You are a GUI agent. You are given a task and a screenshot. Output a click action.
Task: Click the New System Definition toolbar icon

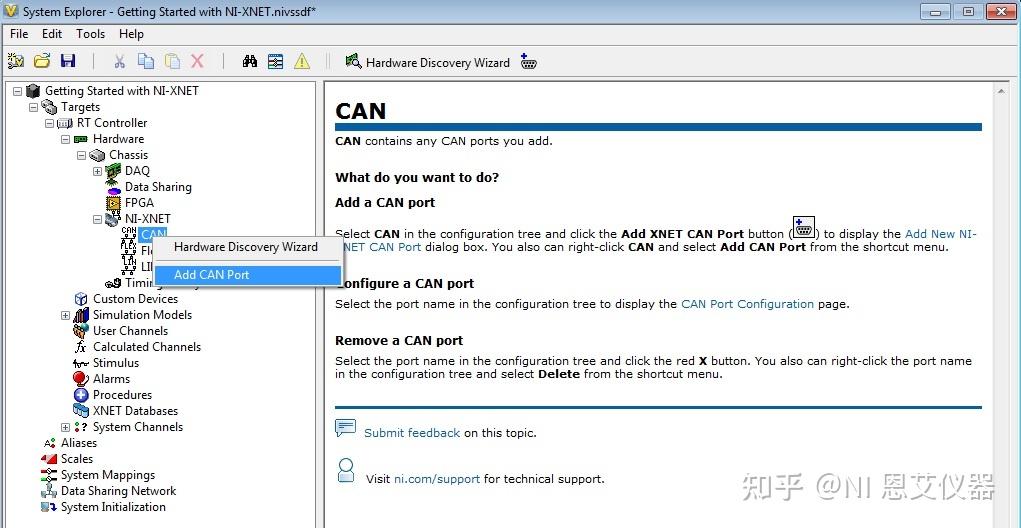(x=16, y=61)
